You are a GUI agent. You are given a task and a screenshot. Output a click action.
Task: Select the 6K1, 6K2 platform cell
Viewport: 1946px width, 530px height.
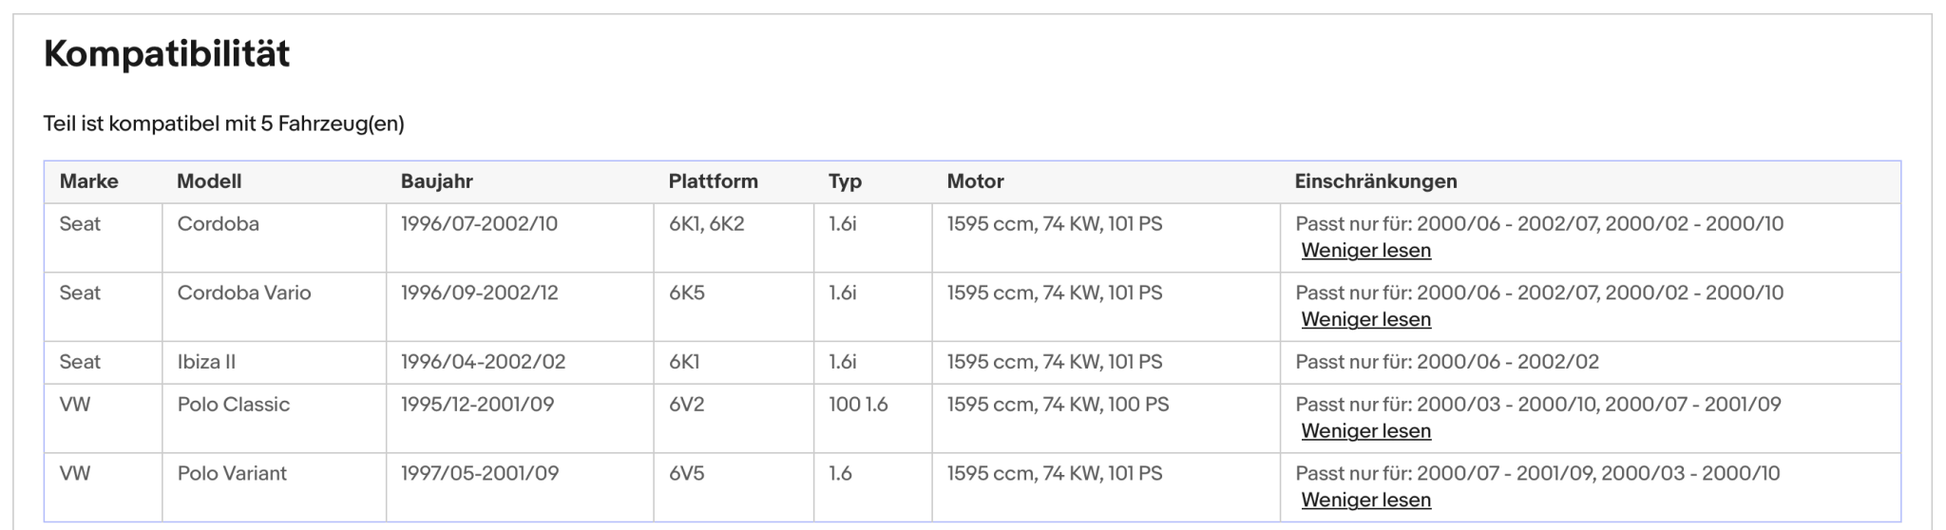pos(706,224)
